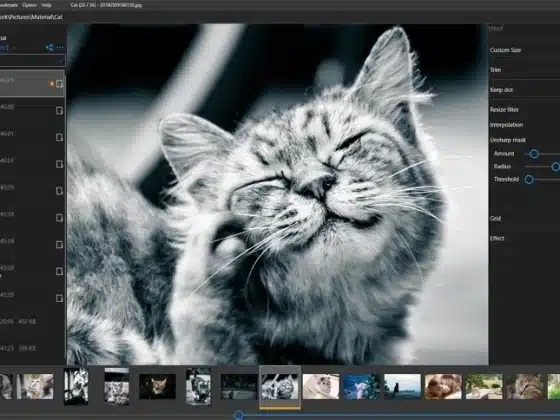Open the three-dots more menu in left panel
The height and width of the screenshot is (420, 560).
pyautogui.click(x=60, y=48)
